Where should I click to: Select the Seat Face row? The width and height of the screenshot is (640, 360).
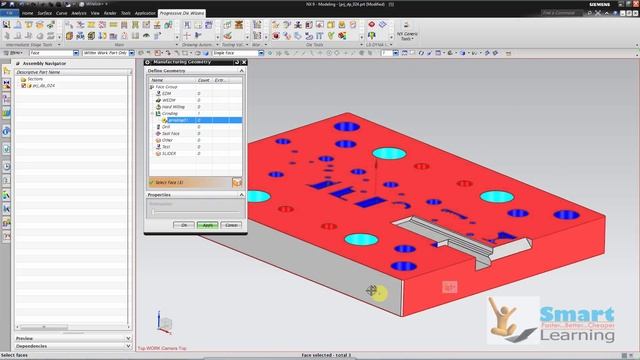coord(196,133)
